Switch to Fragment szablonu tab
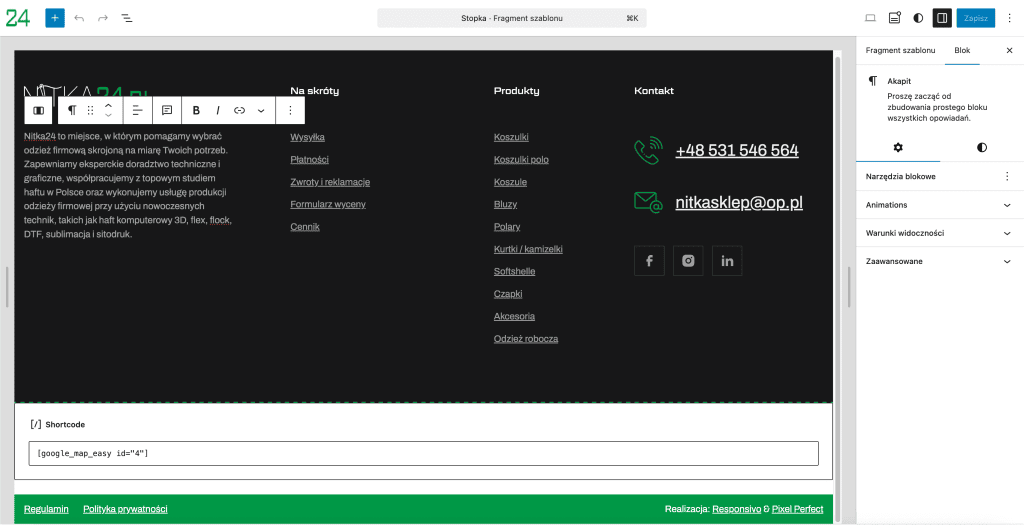Image resolution: width=1024 pixels, height=525 pixels. pos(900,50)
